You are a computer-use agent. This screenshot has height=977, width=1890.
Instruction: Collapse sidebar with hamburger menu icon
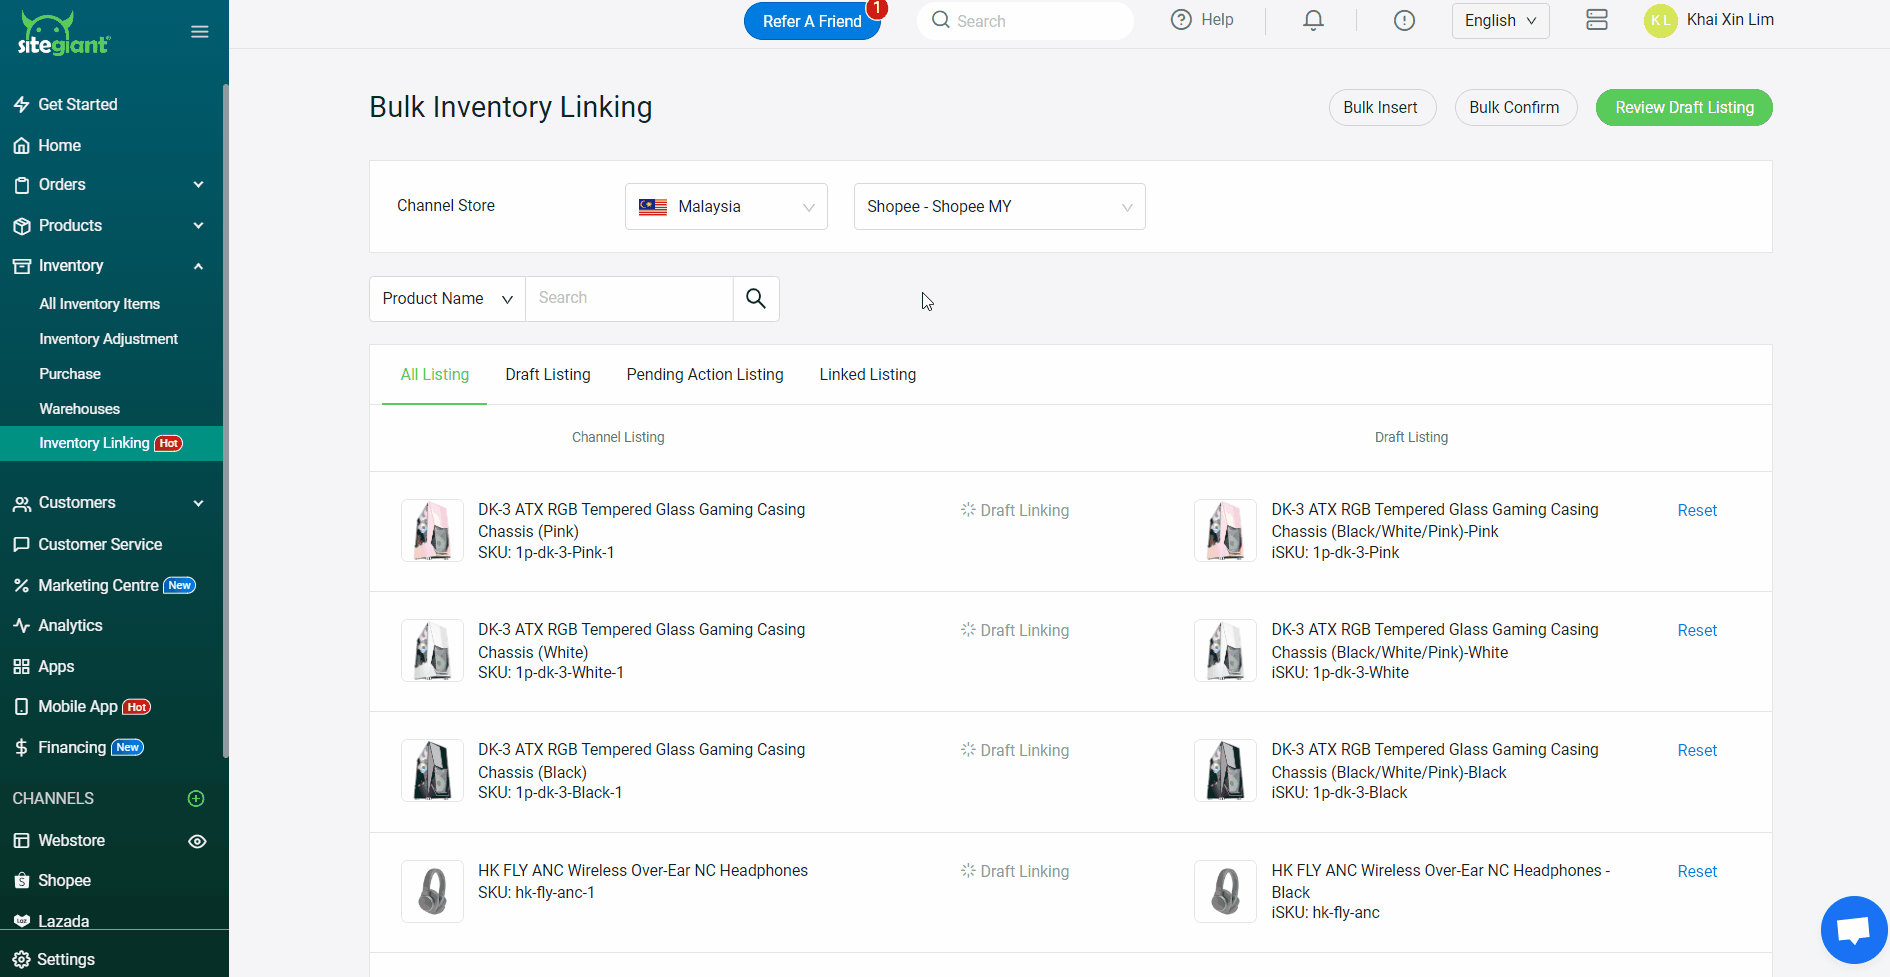200,32
